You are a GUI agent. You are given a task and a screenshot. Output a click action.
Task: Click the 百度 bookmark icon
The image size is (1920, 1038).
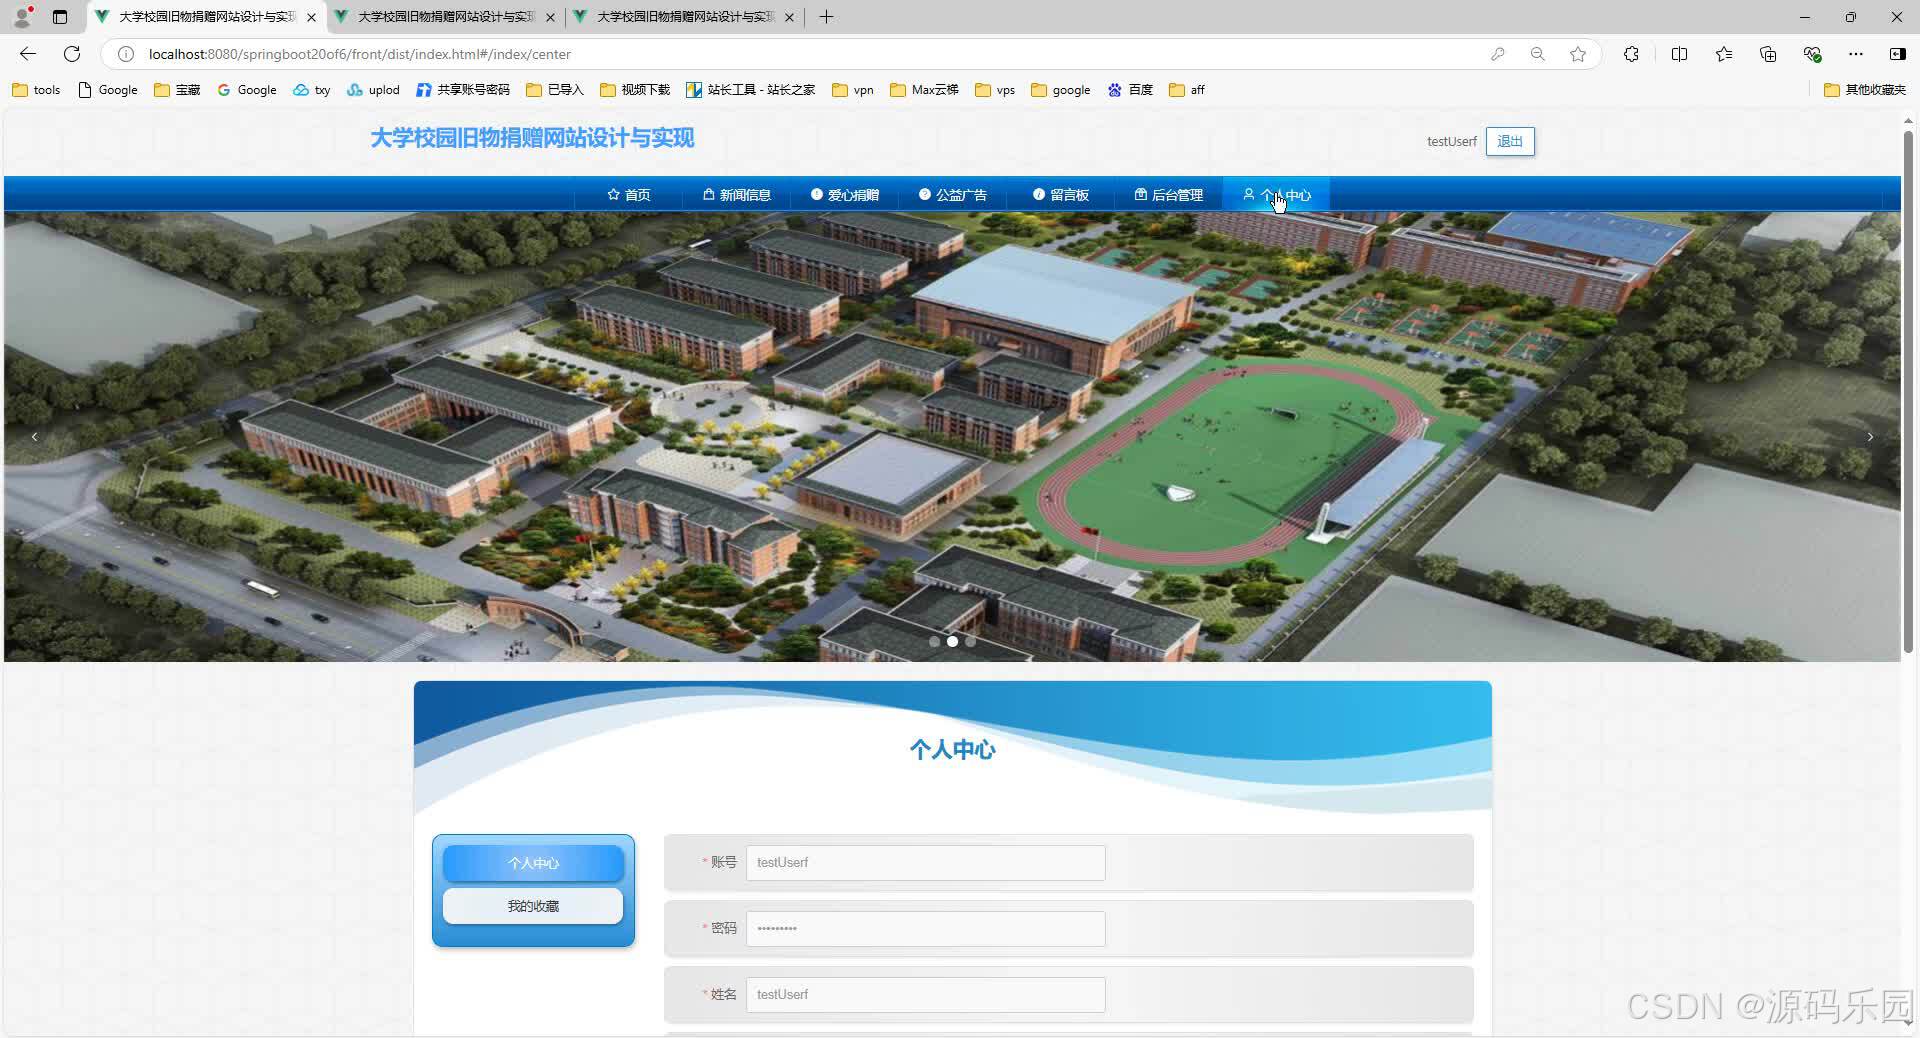point(1114,90)
